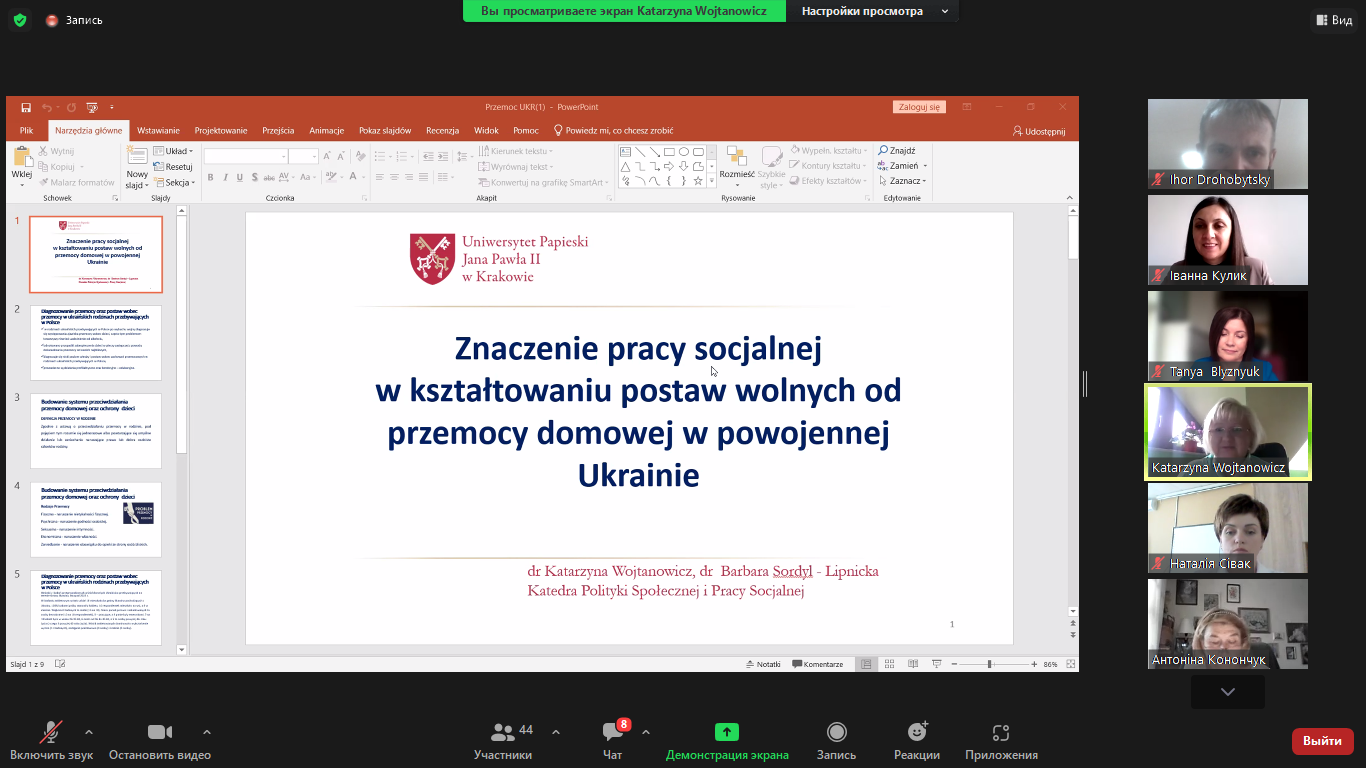The height and width of the screenshot is (768, 1366).
Task: Click the green screen share icon
Action: (727, 733)
